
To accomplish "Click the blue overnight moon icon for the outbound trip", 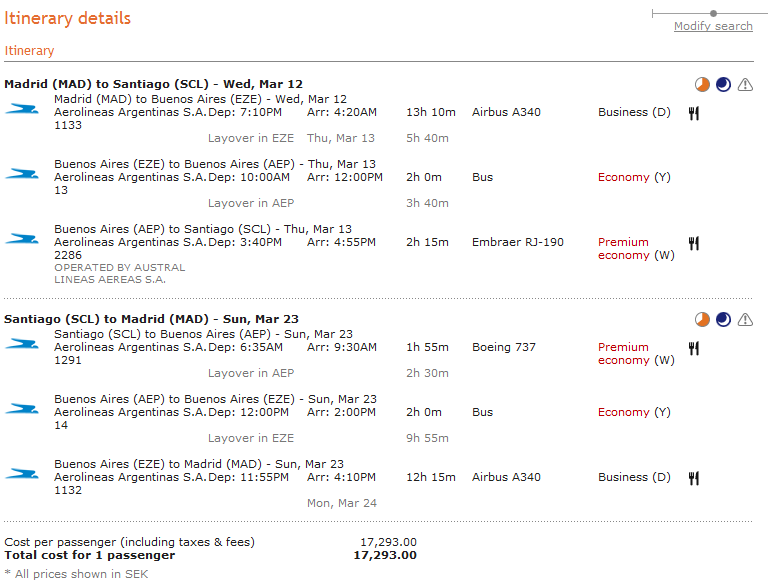I will point(723,85).
